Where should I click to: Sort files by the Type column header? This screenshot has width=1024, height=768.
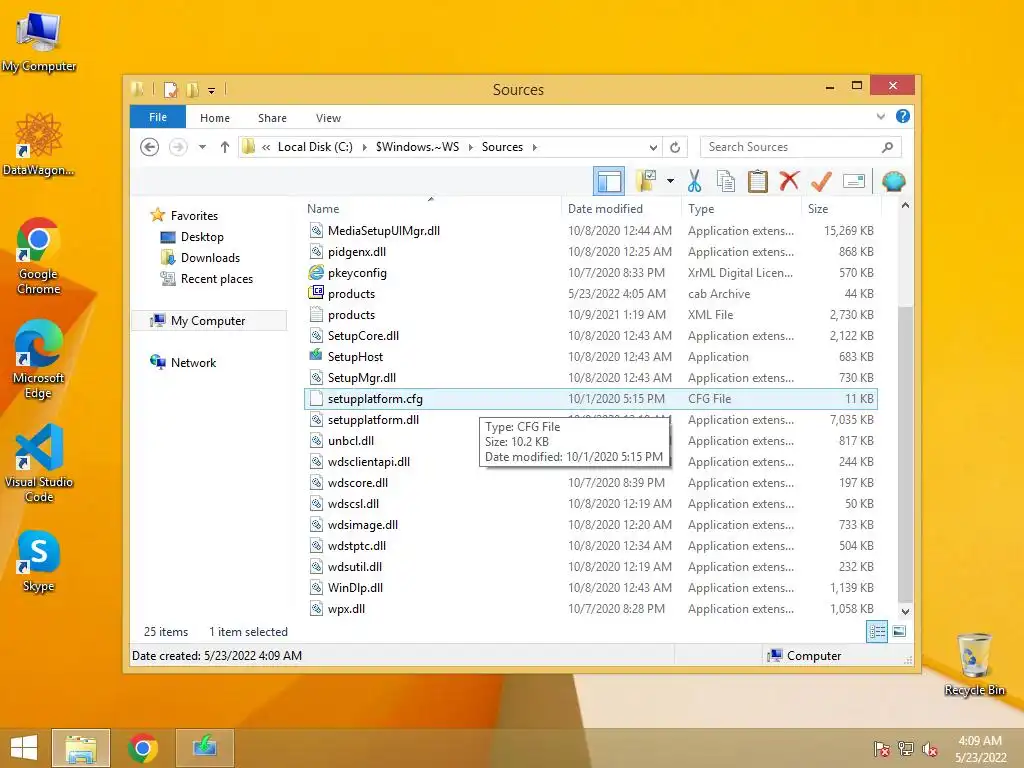point(741,208)
